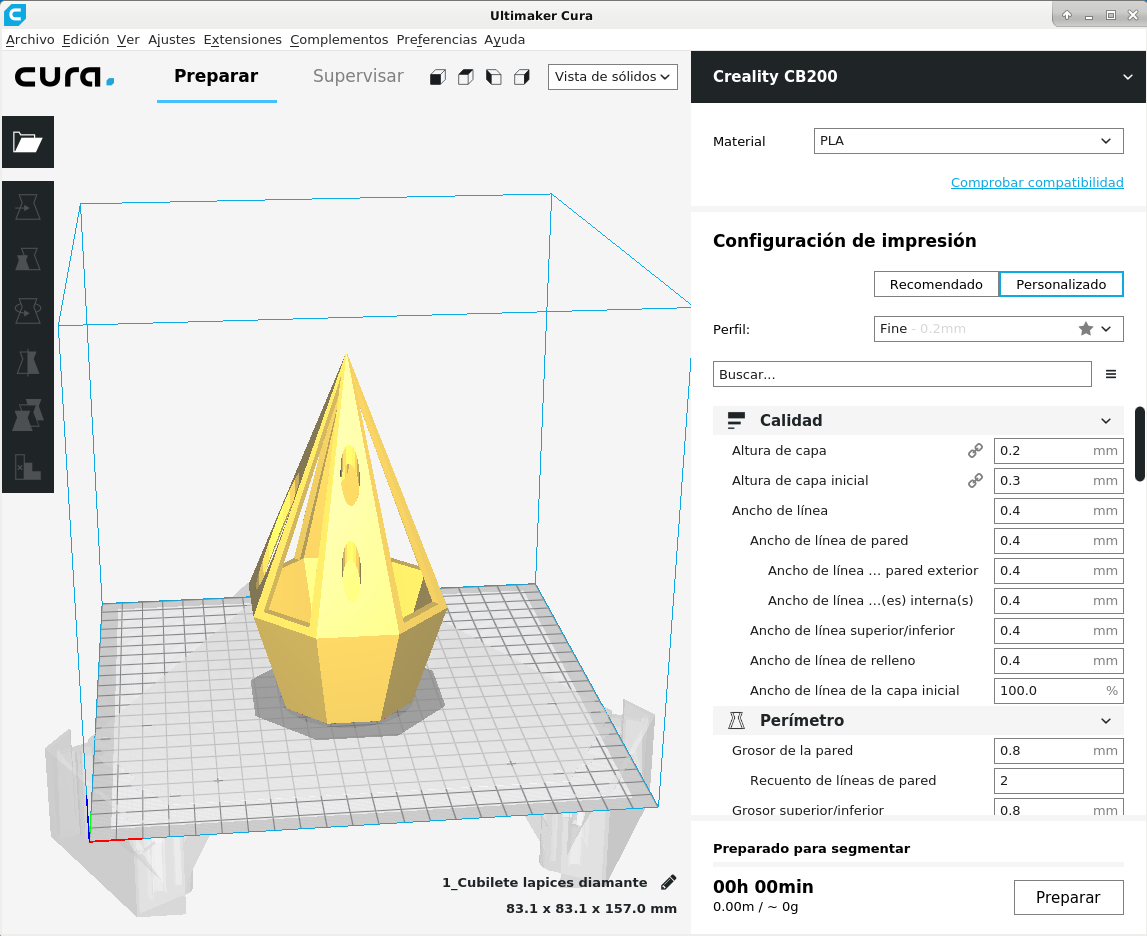Screen dimensions: 1147x936
Task: Select the Rotate tool in left toolbar
Action: point(28,311)
